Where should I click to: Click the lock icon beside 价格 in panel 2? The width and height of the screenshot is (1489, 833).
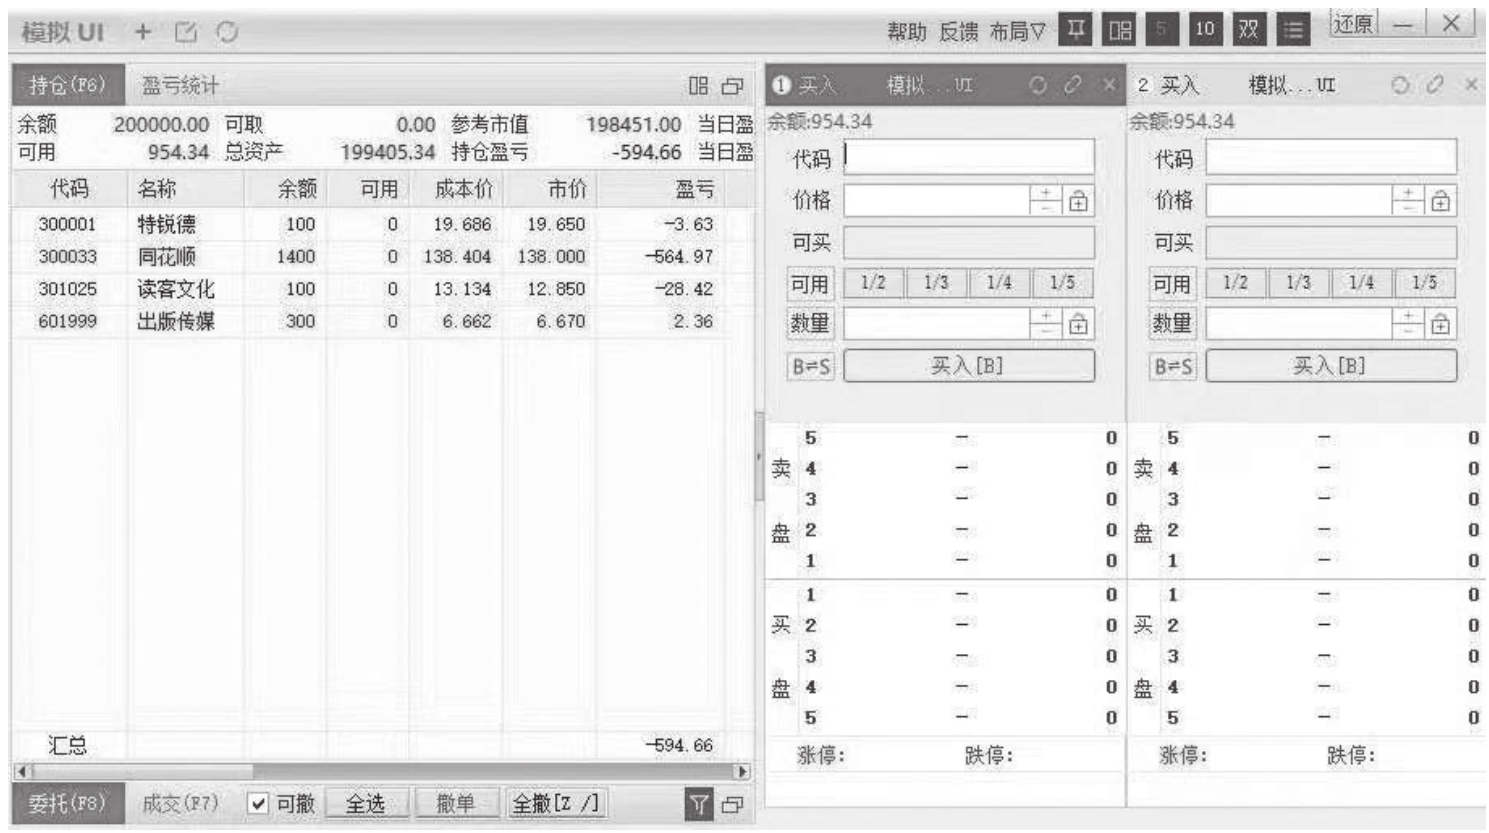pyautogui.click(x=1440, y=201)
